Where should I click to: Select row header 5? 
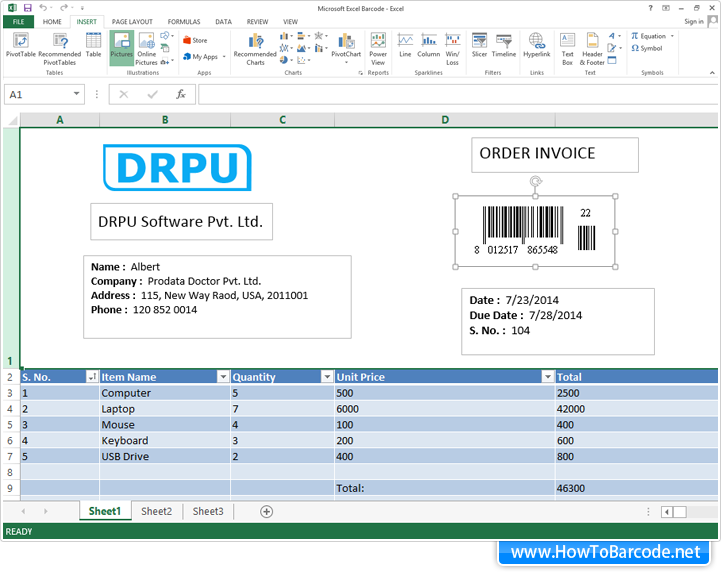10,424
